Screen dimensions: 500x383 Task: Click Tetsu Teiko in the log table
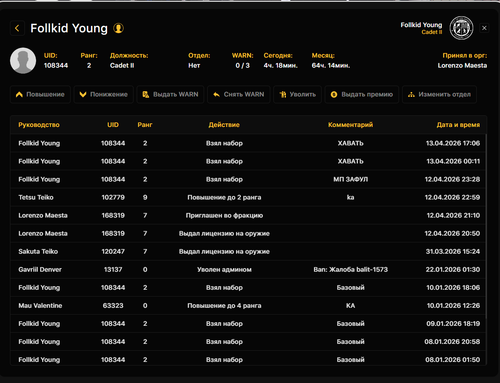click(x=36, y=197)
